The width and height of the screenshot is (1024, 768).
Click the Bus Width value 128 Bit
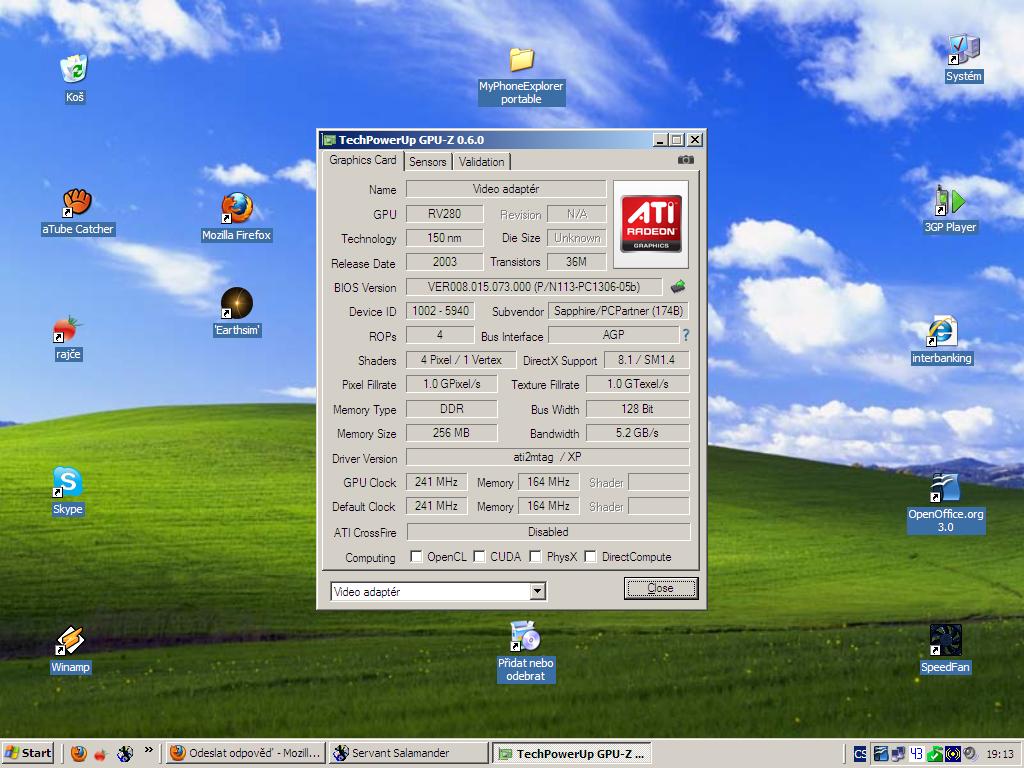point(637,409)
